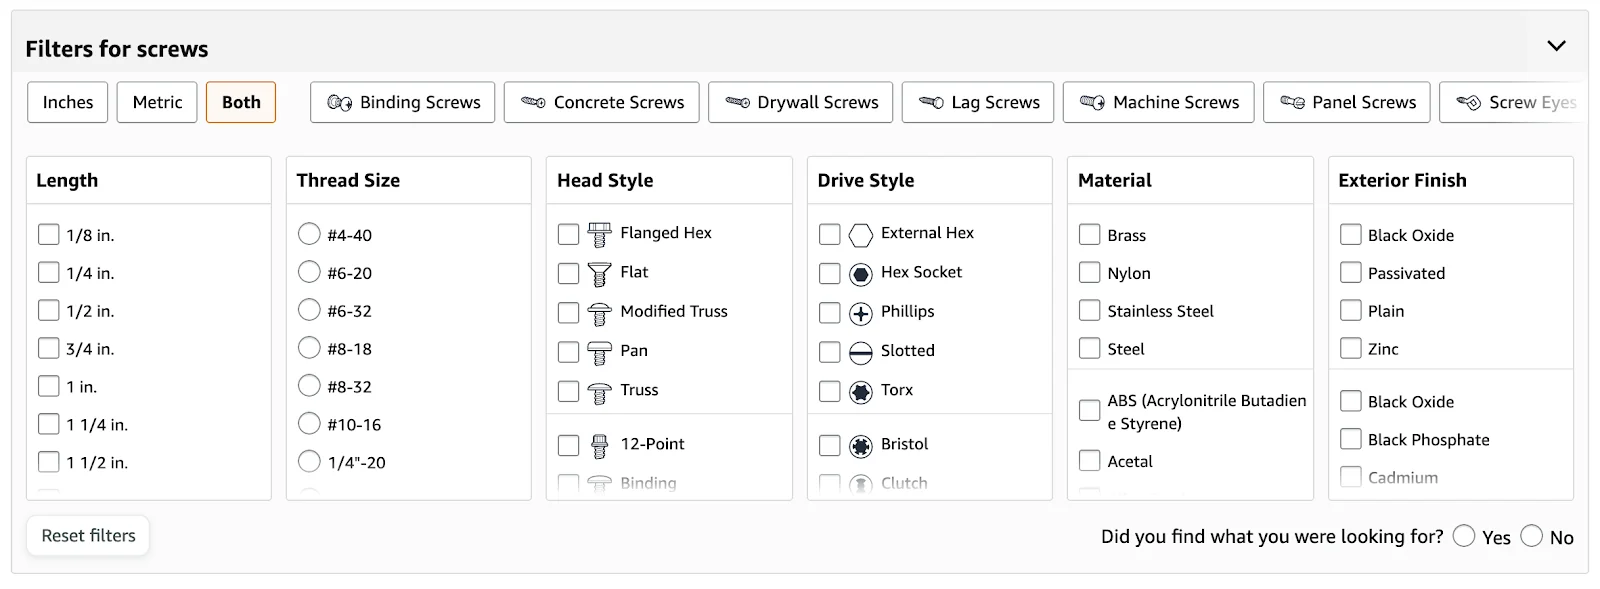Check the Zinc exterior finish box
Screen dimensions: 1600x589
pos(1350,348)
